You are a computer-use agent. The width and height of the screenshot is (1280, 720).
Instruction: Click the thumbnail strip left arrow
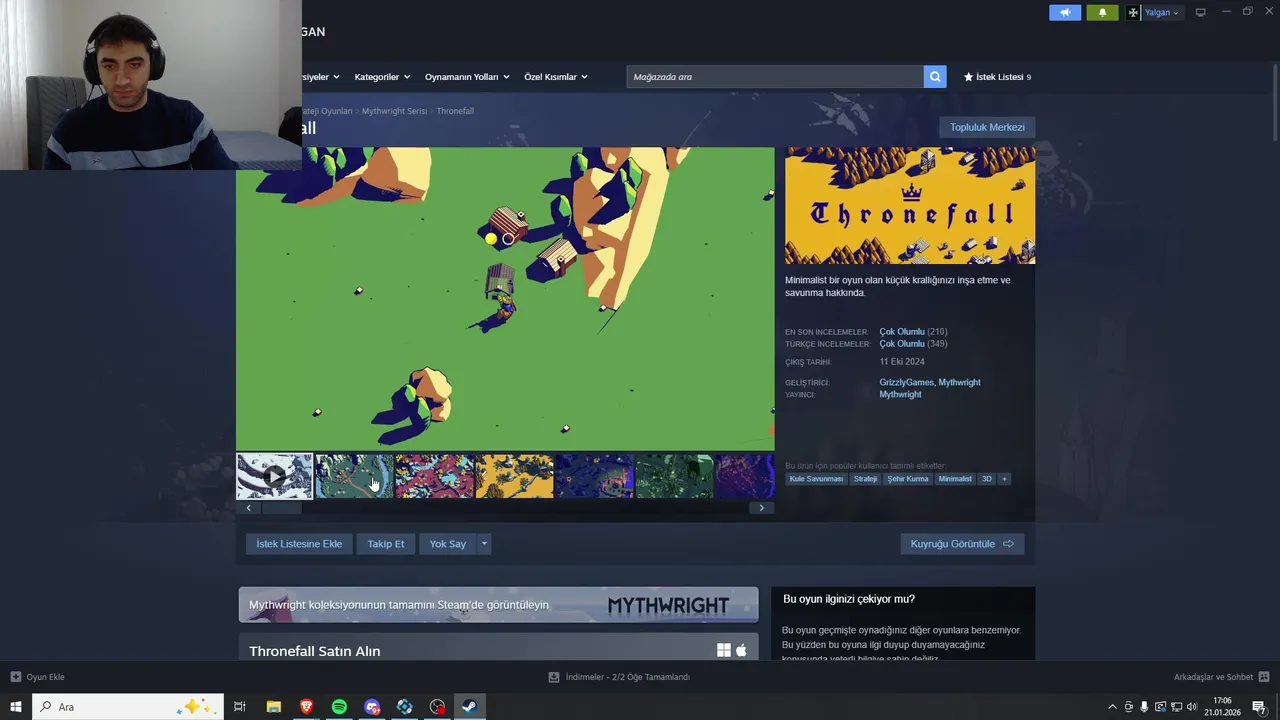click(x=249, y=508)
